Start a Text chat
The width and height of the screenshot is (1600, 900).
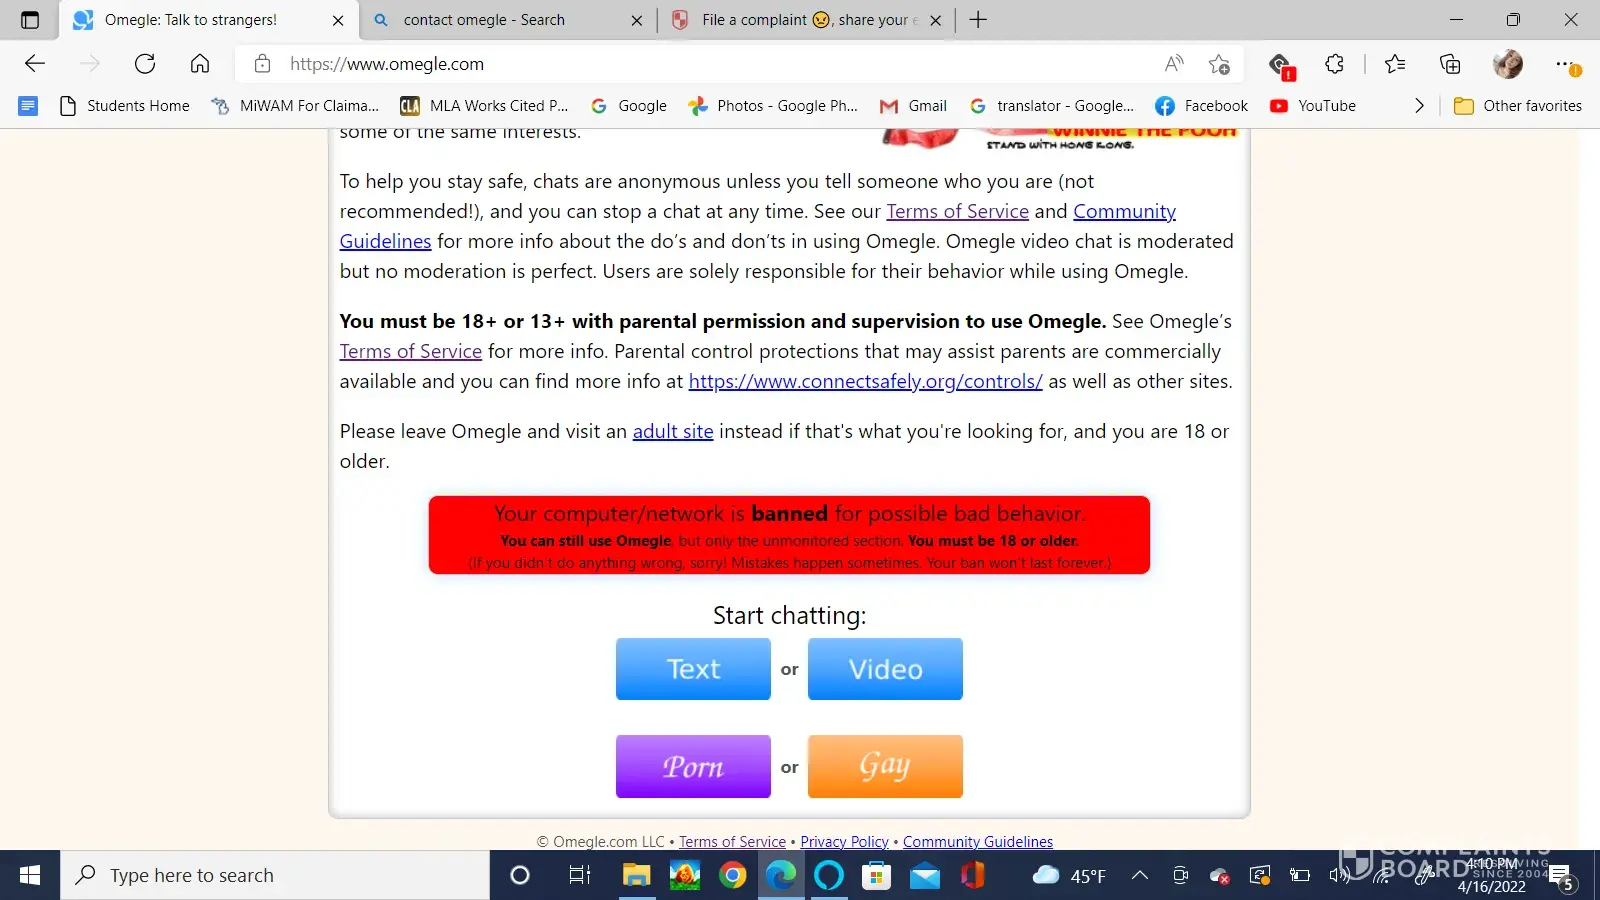[x=693, y=669]
